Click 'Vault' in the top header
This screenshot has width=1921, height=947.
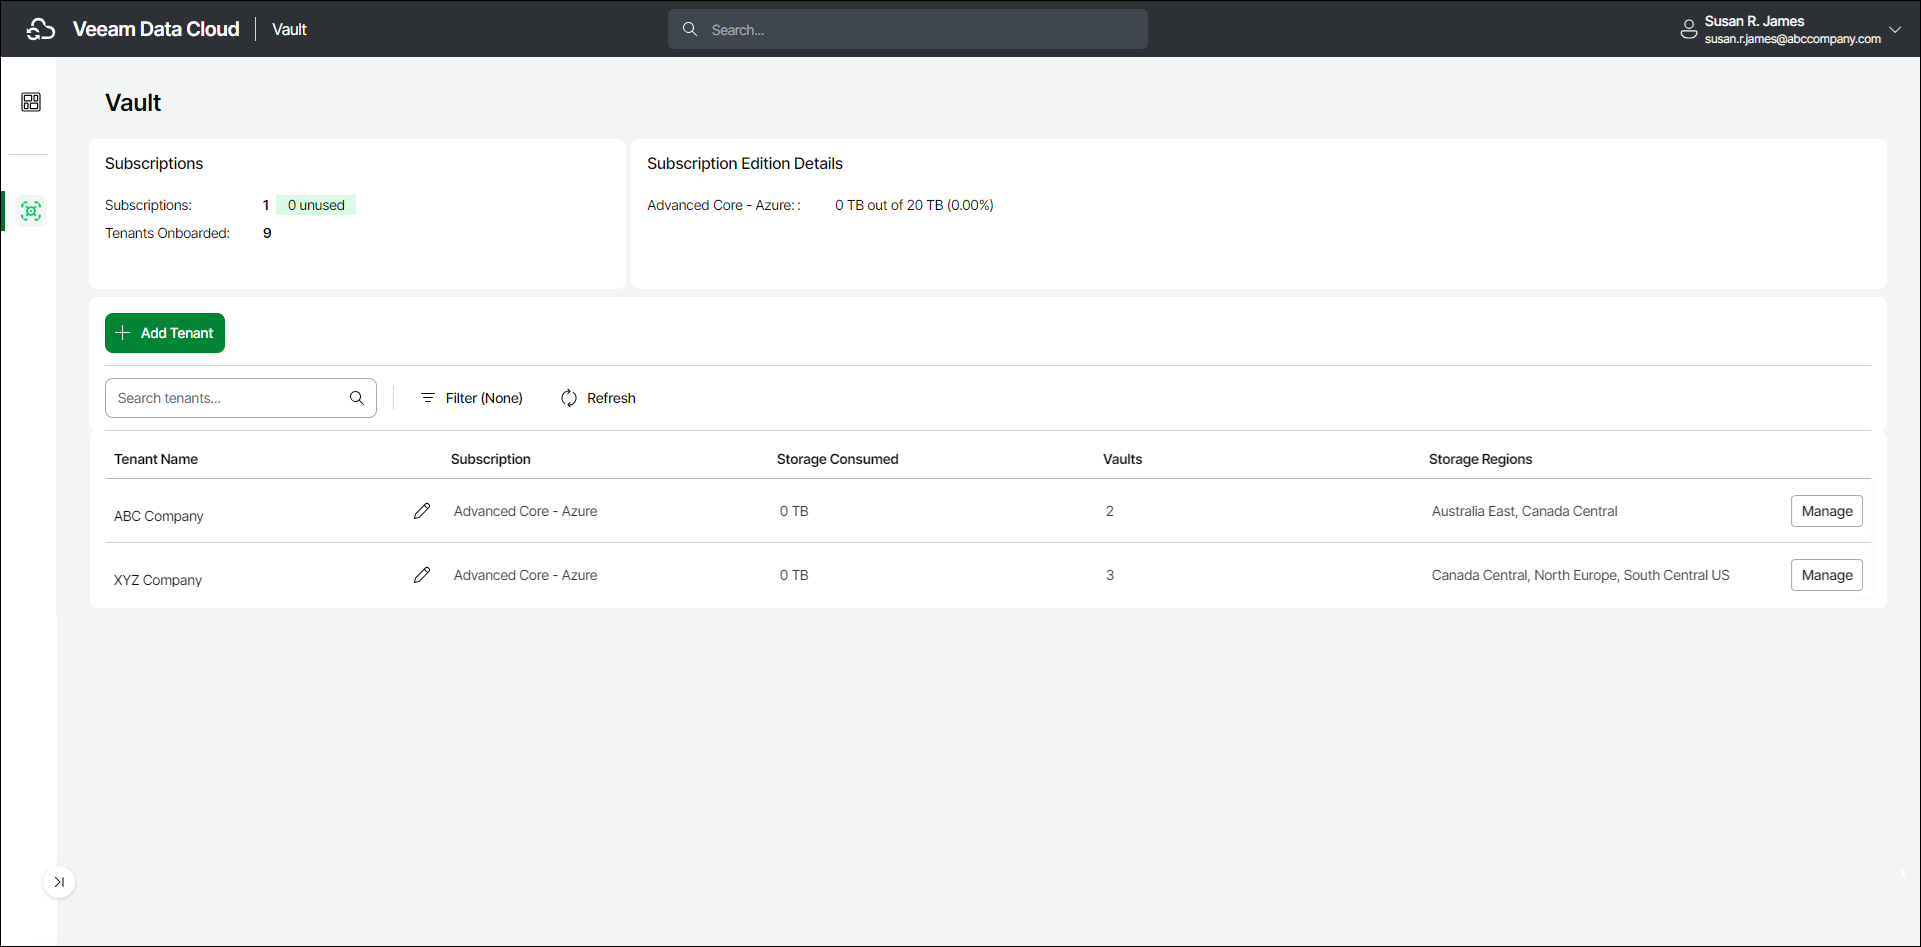coord(289,29)
